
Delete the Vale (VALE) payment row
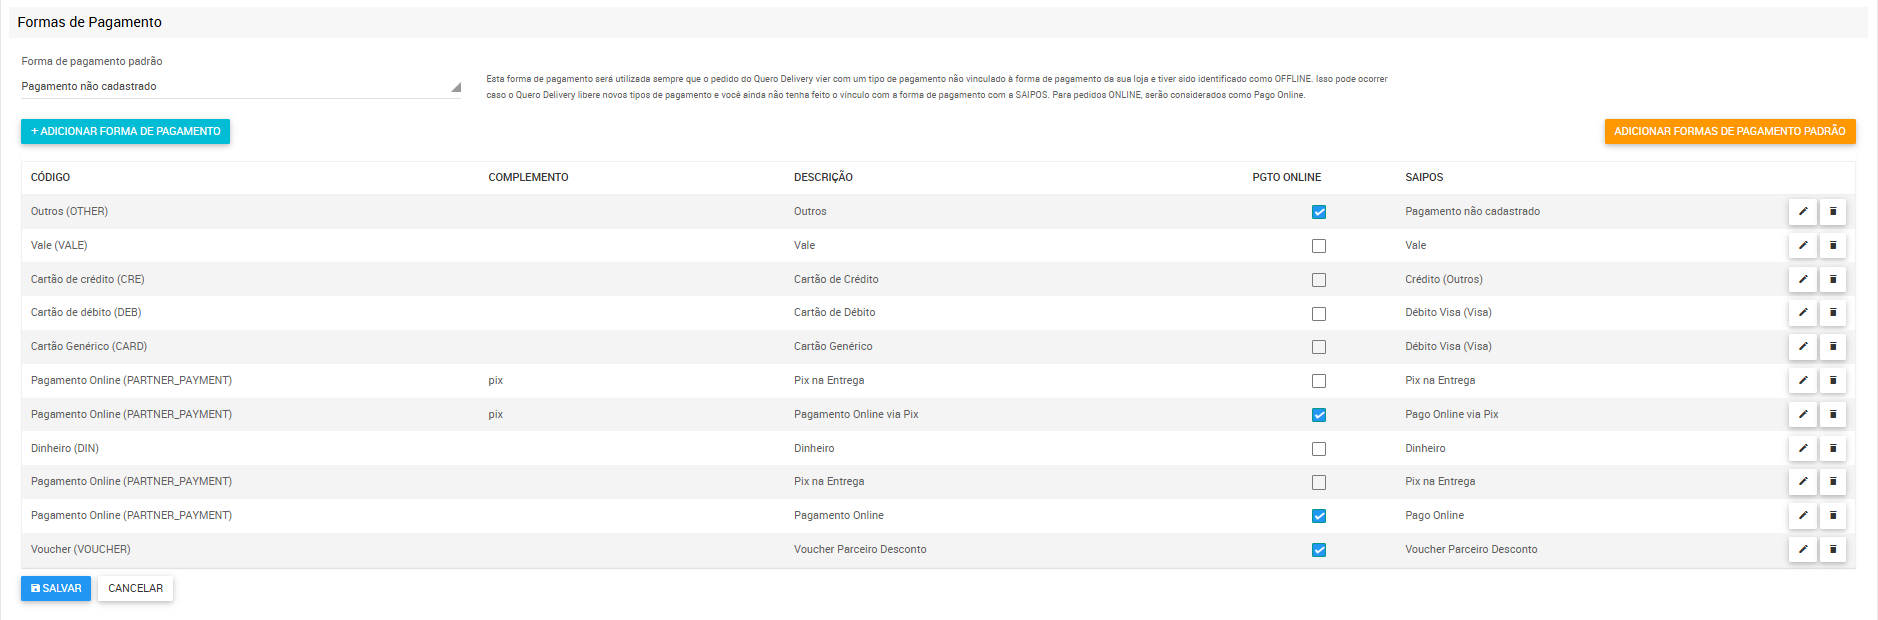pos(1832,246)
